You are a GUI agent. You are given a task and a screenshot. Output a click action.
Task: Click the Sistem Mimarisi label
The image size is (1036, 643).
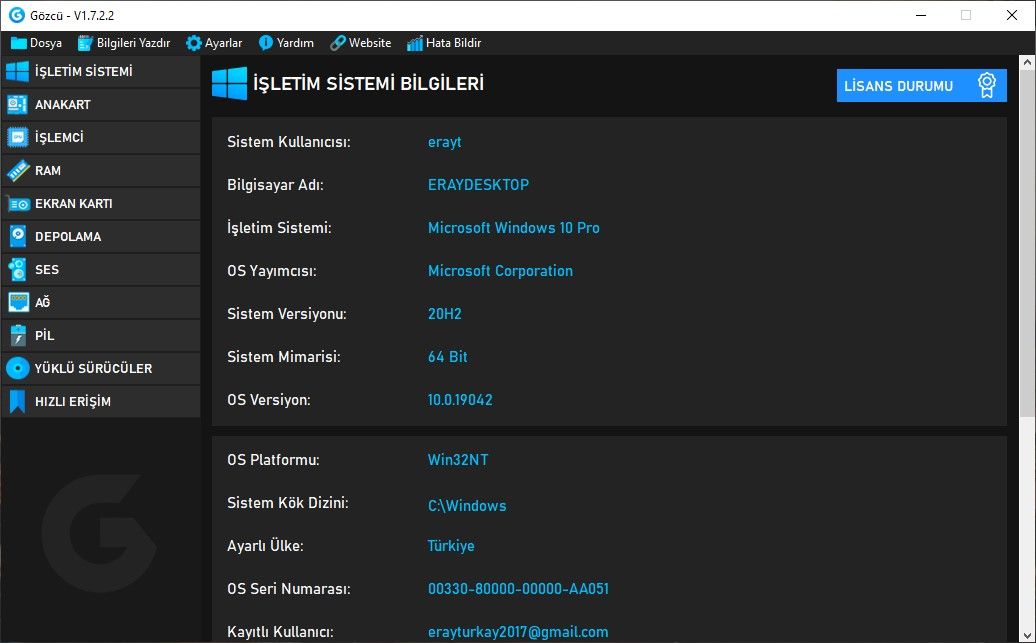tap(283, 357)
